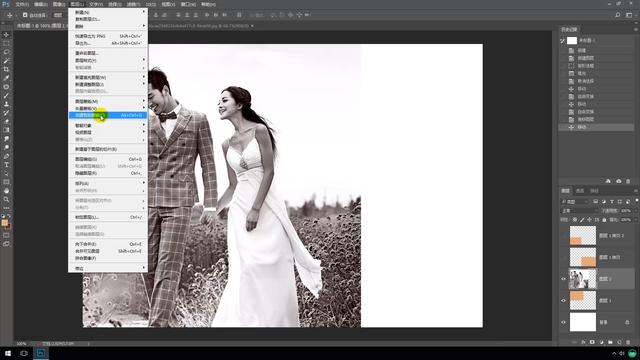Select the Zoom tool

[x=6, y=199]
